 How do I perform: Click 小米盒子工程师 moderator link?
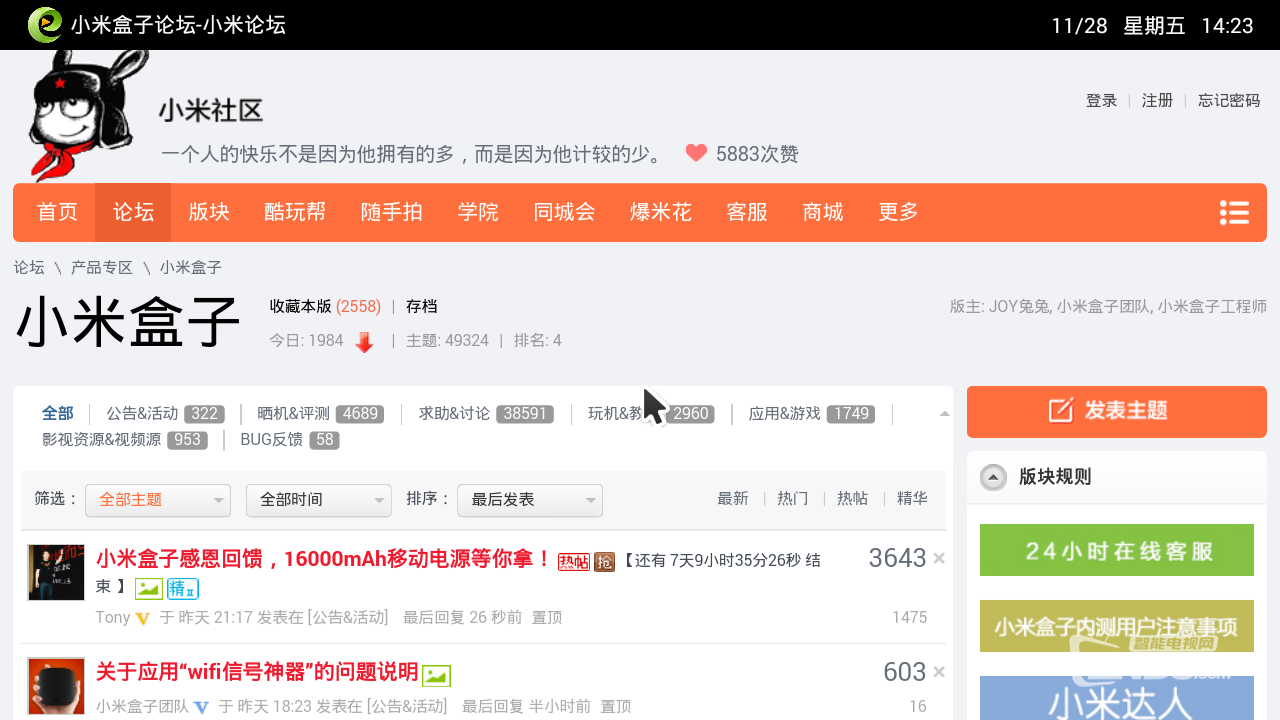1212,307
